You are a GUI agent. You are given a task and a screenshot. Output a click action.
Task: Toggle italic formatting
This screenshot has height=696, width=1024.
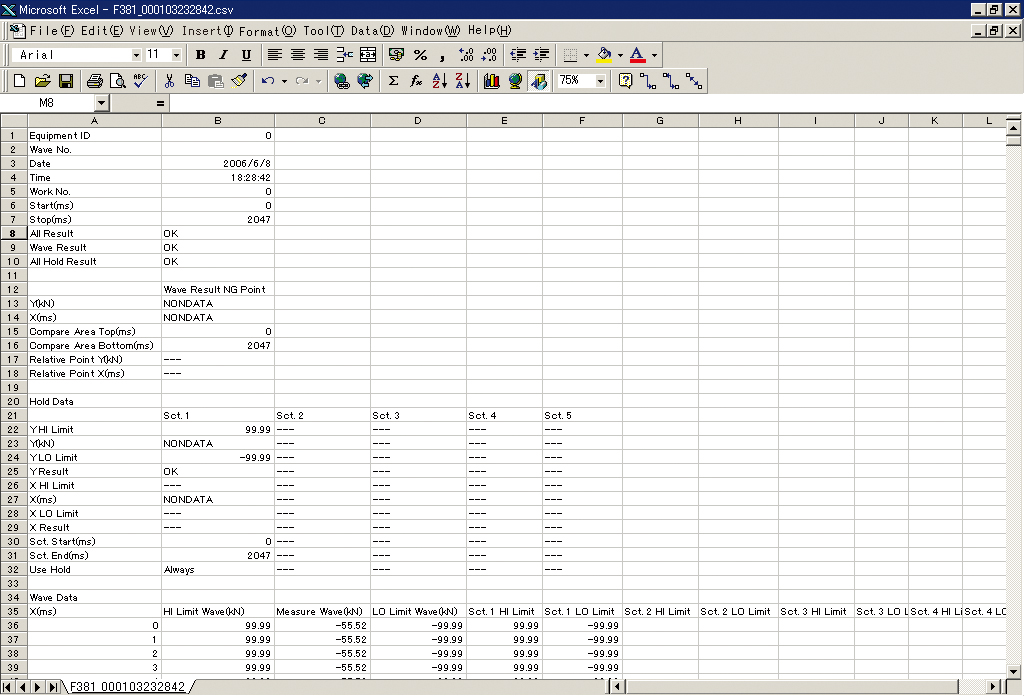[x=223, y=55]
